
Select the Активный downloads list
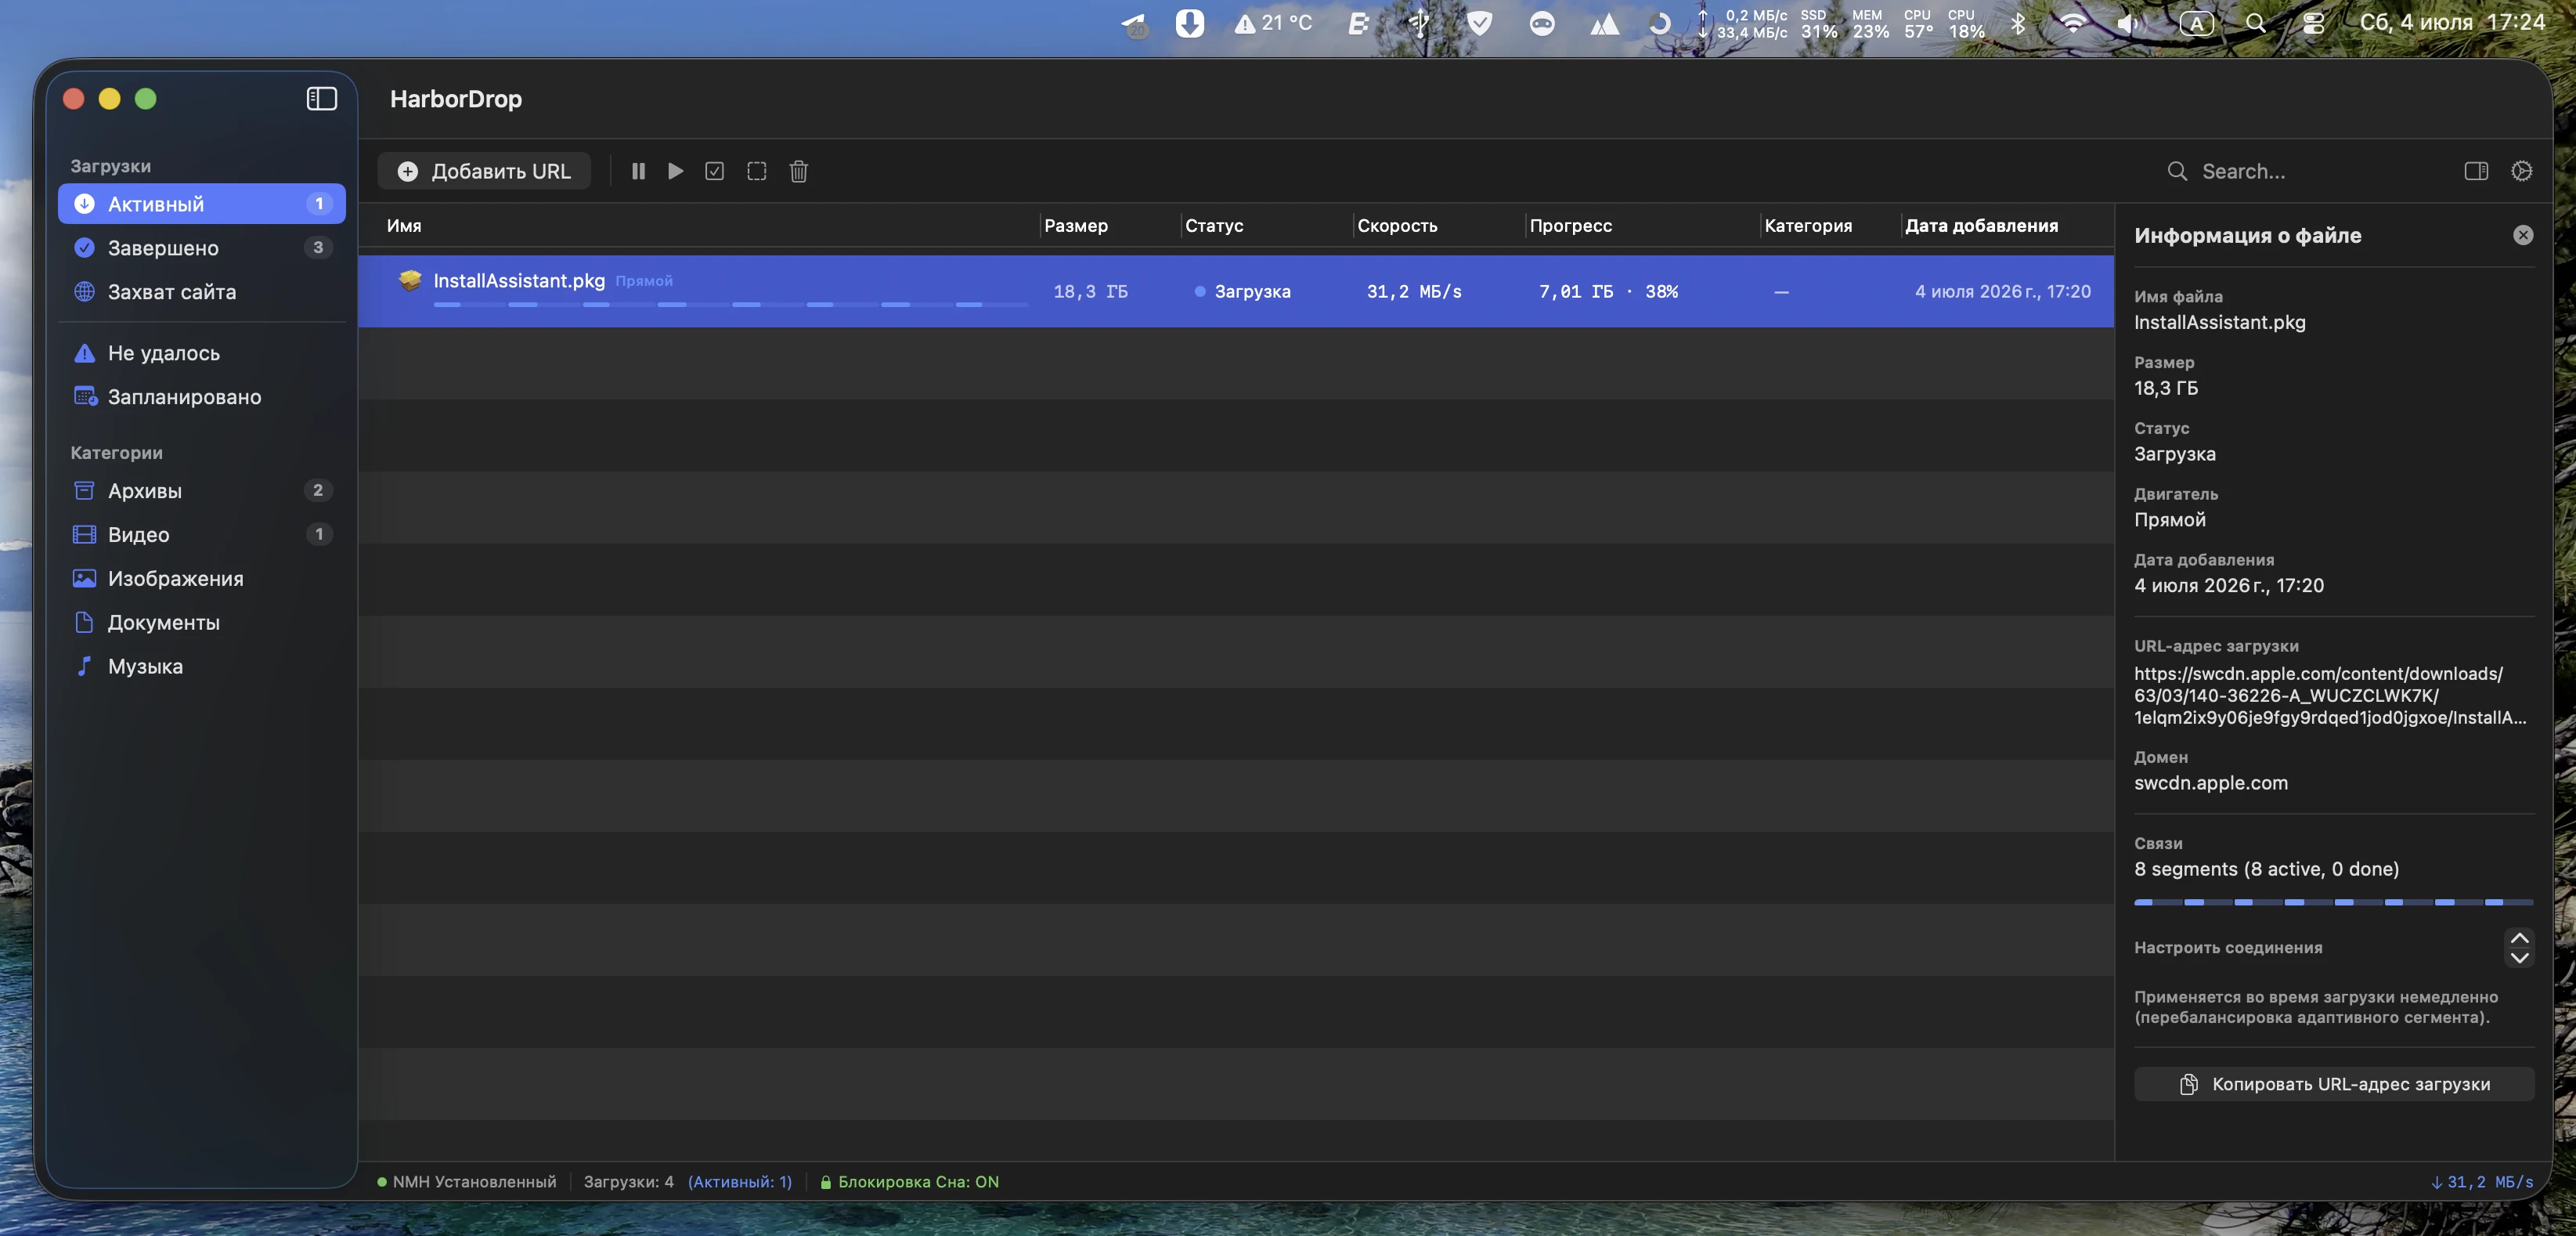click(x=202, y=204)
